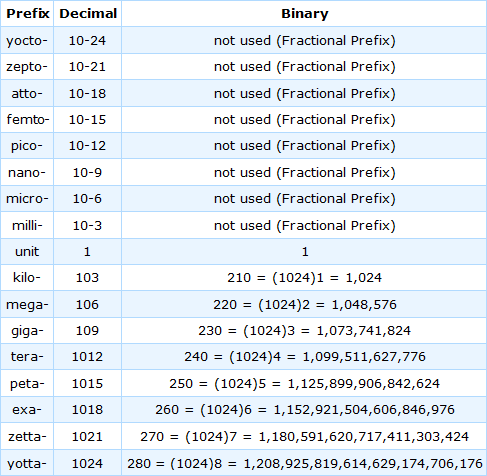Click decimal value 103

tap(88, 278)
